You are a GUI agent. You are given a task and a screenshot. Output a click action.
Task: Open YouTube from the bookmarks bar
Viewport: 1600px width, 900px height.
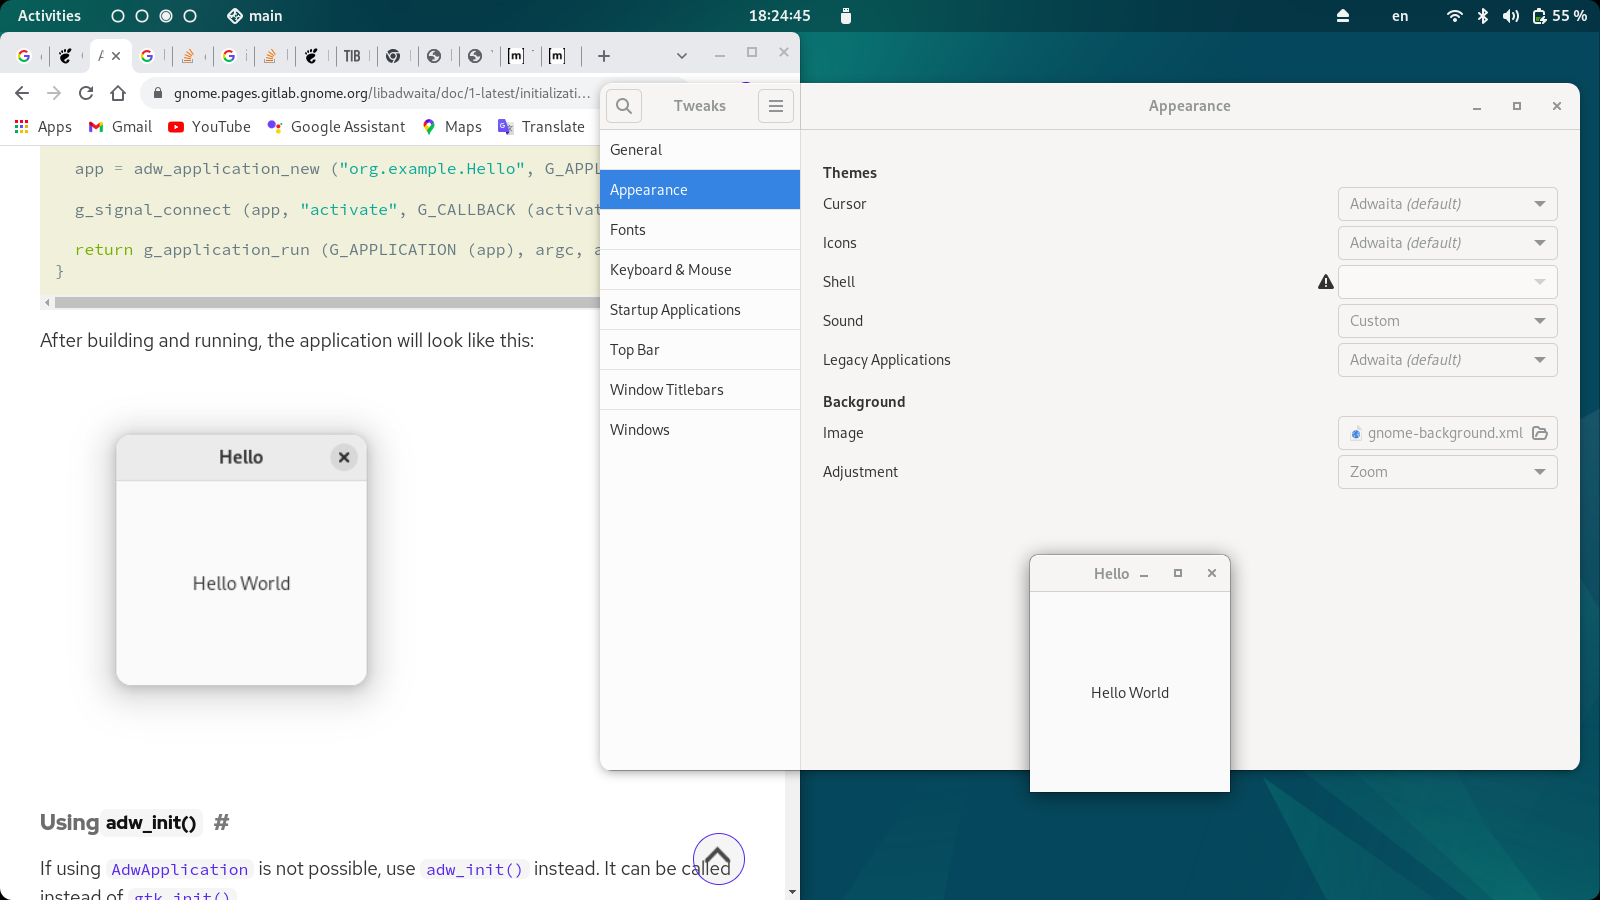click(208, 127)
